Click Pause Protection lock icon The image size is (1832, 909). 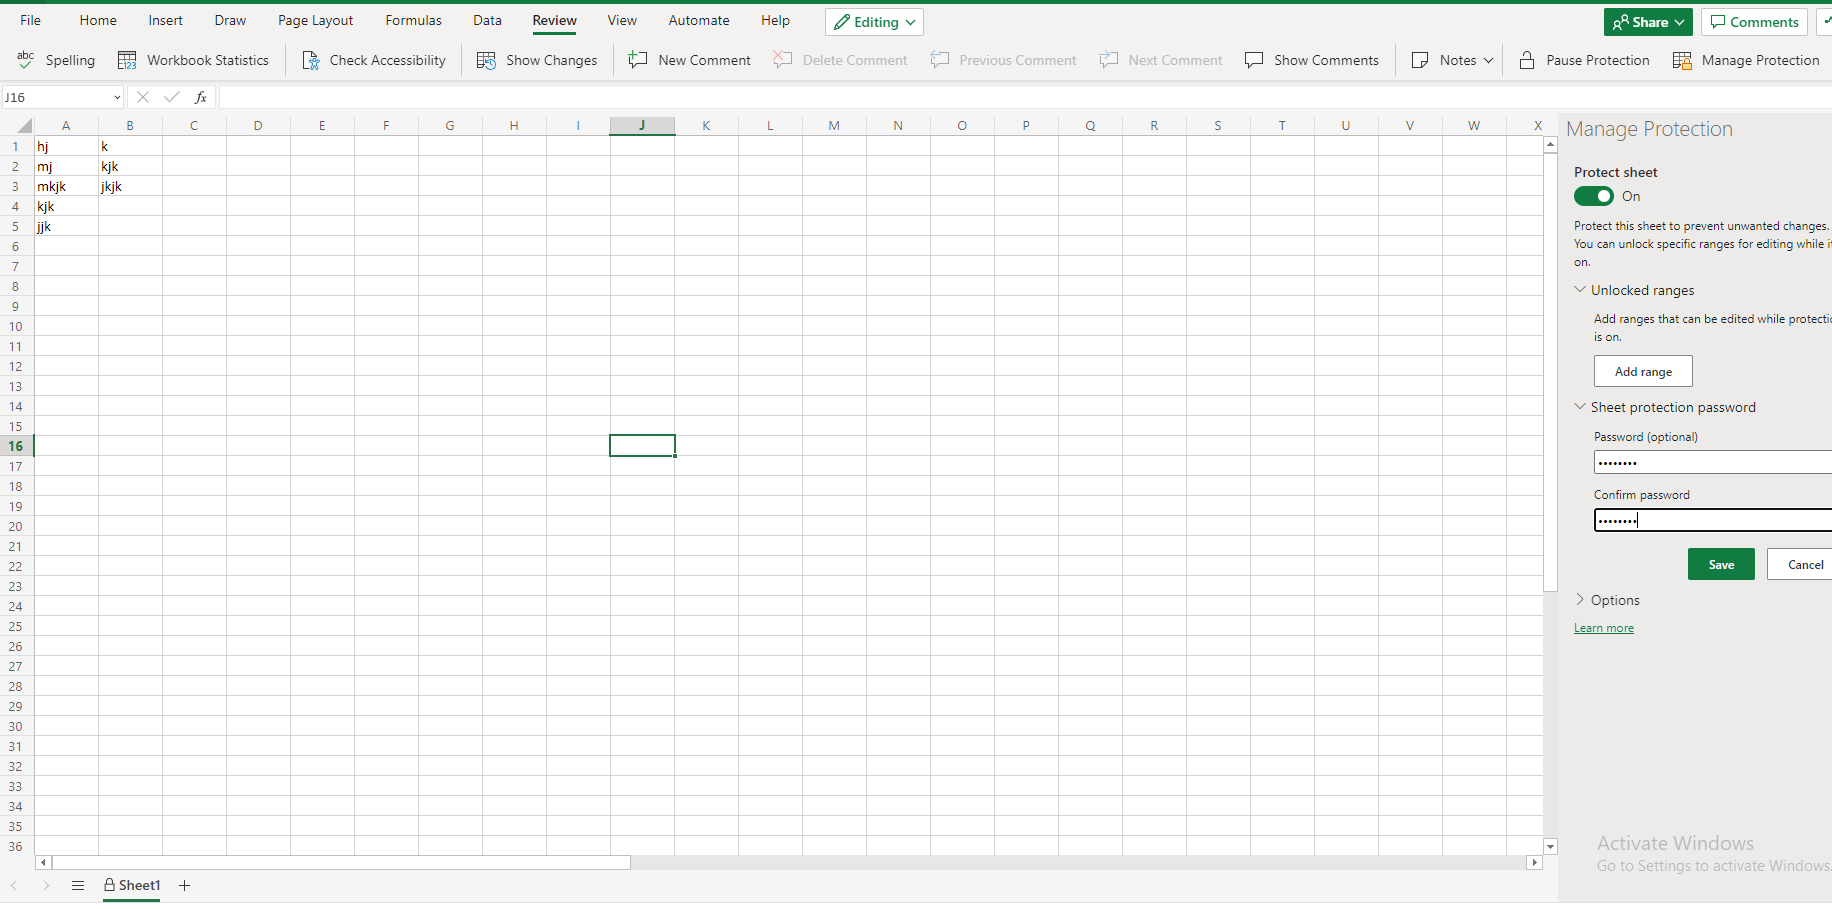pos(1527,60)
